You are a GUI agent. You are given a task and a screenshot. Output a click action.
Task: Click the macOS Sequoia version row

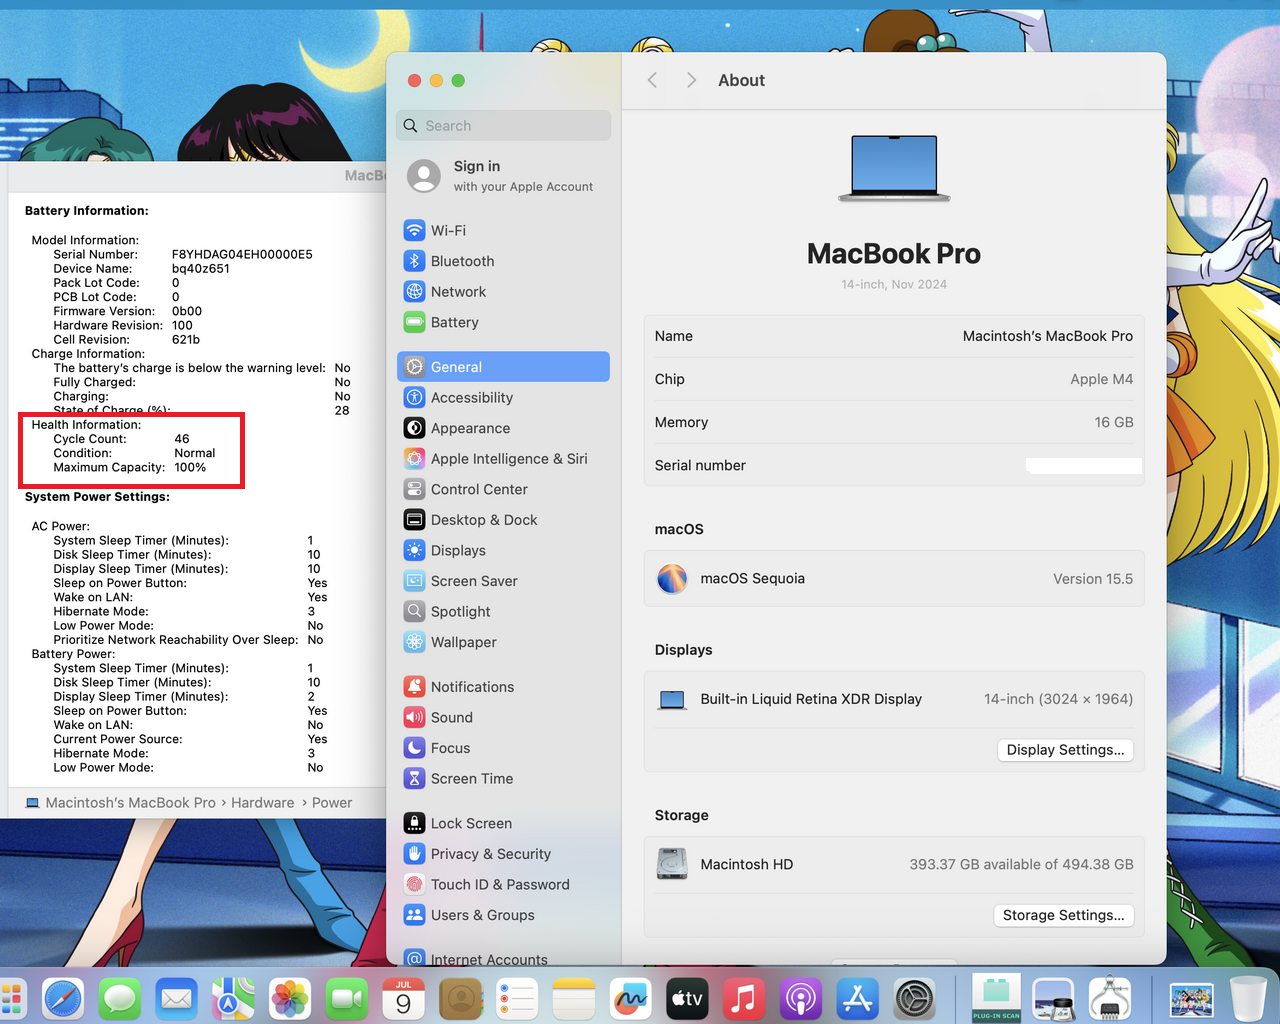[x=894, y=579]
